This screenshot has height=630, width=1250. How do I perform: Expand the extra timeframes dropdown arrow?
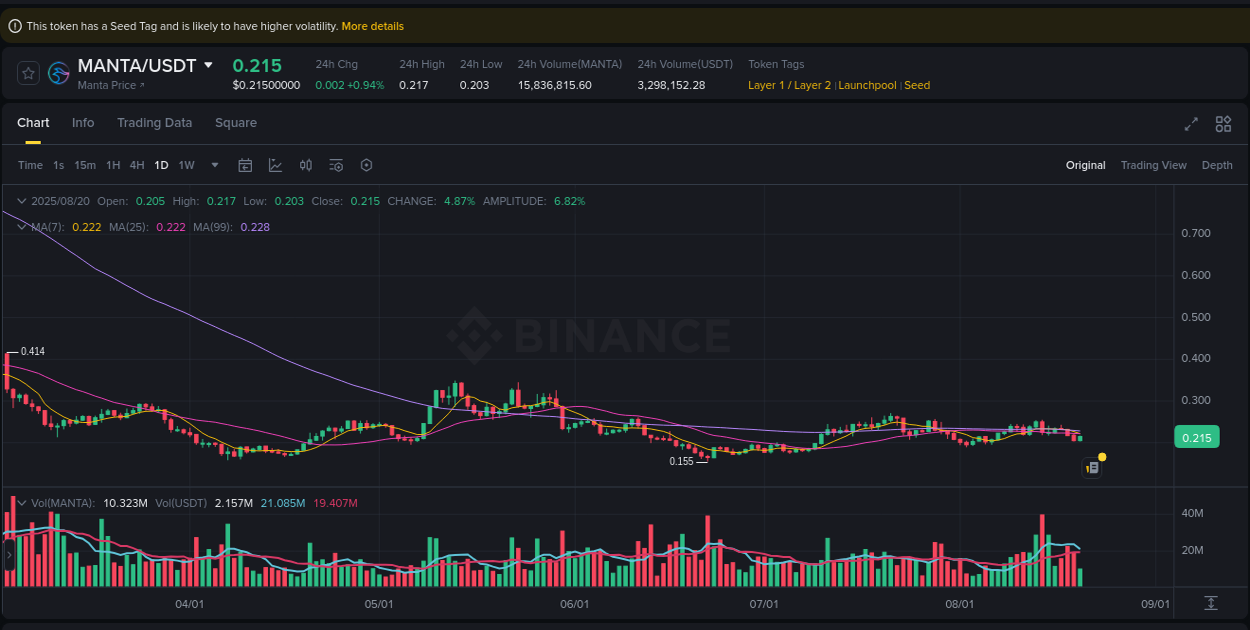(213, 164)
